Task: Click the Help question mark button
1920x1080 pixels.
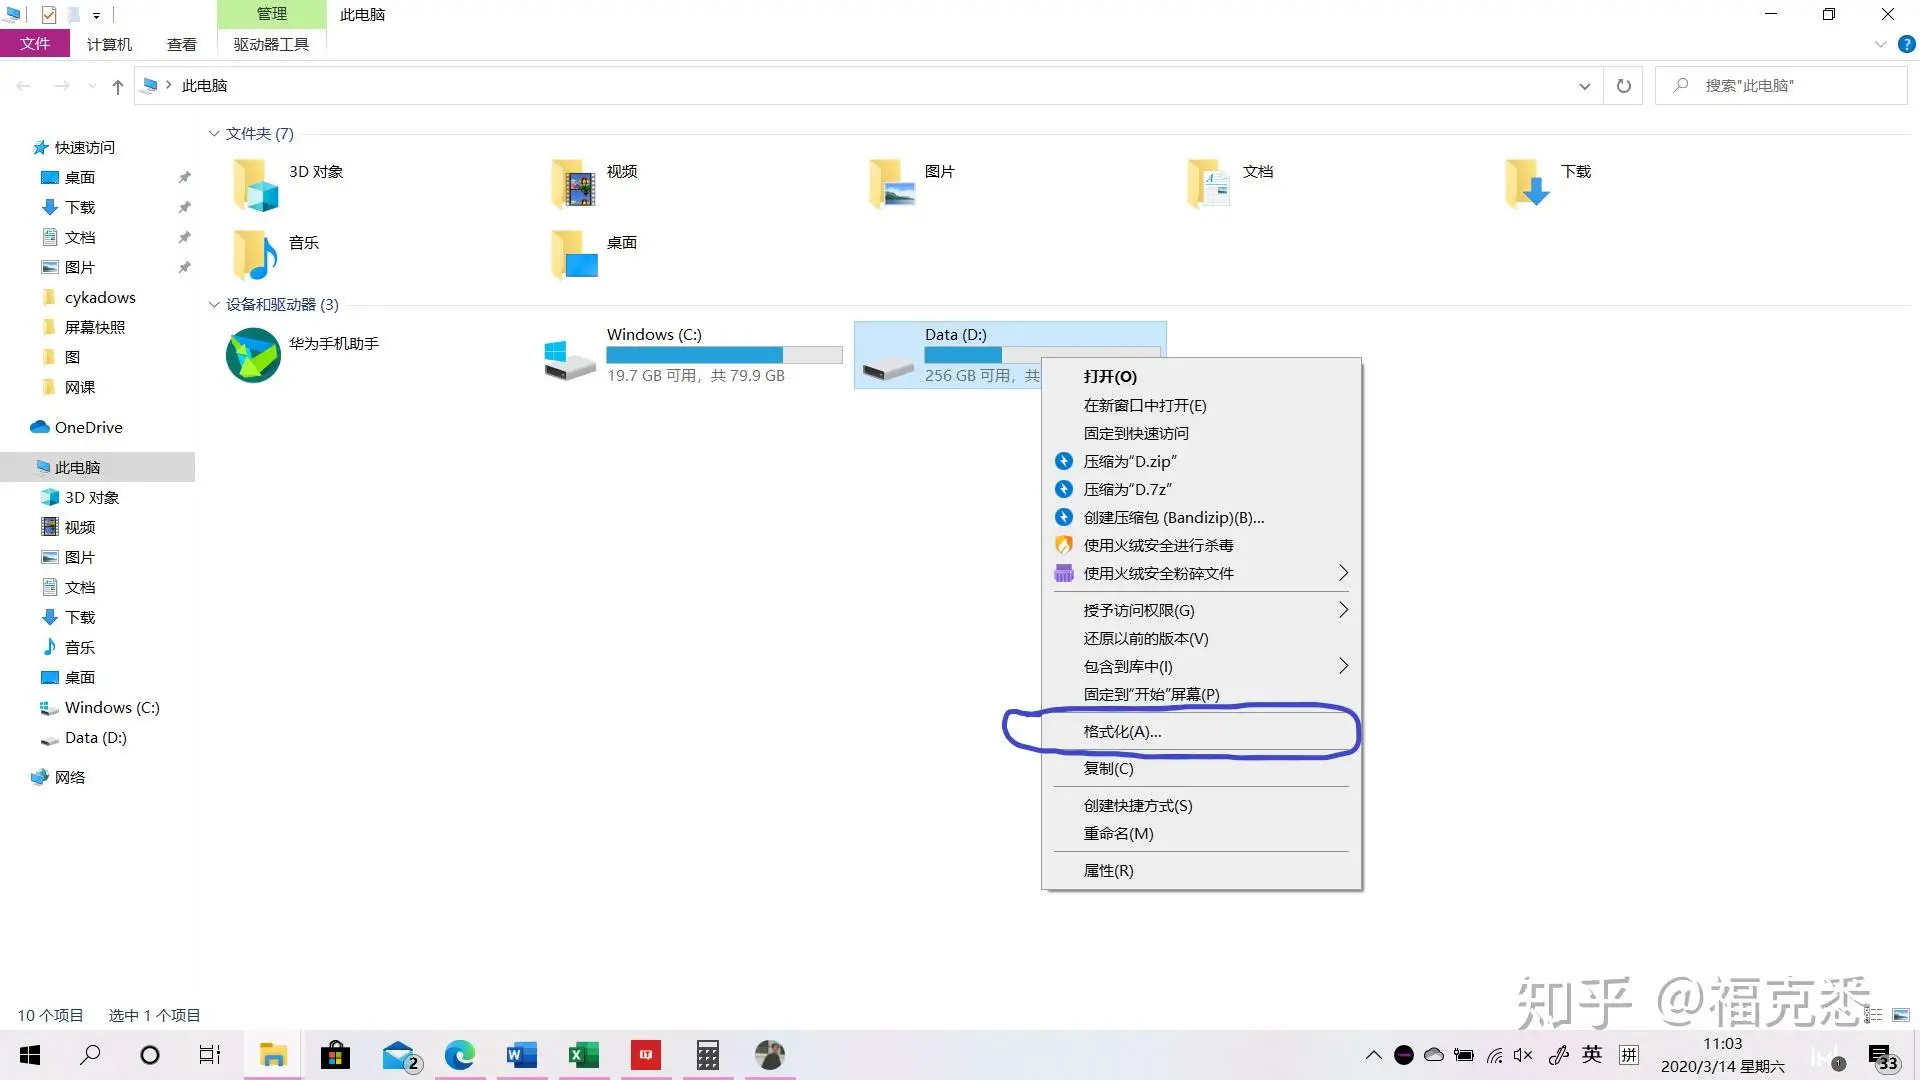Action: pos(1908,44)
